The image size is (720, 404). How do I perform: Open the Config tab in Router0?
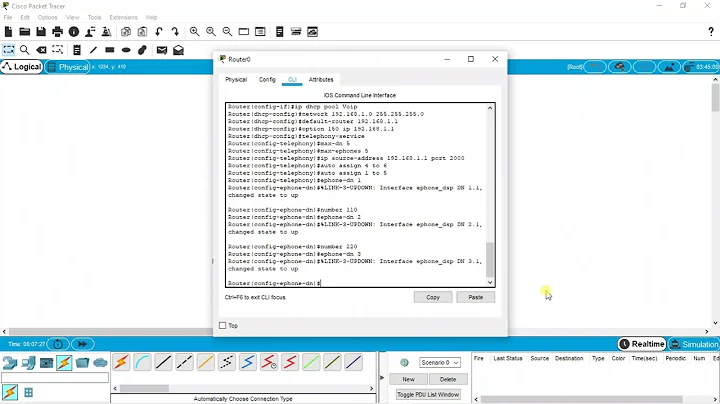click(x=267, y=79)
